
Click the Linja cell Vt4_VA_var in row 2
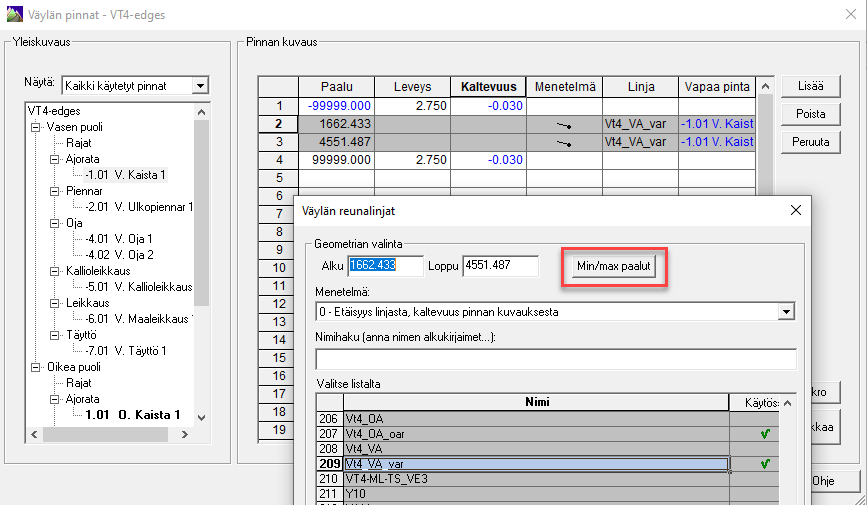pos(641,124)
